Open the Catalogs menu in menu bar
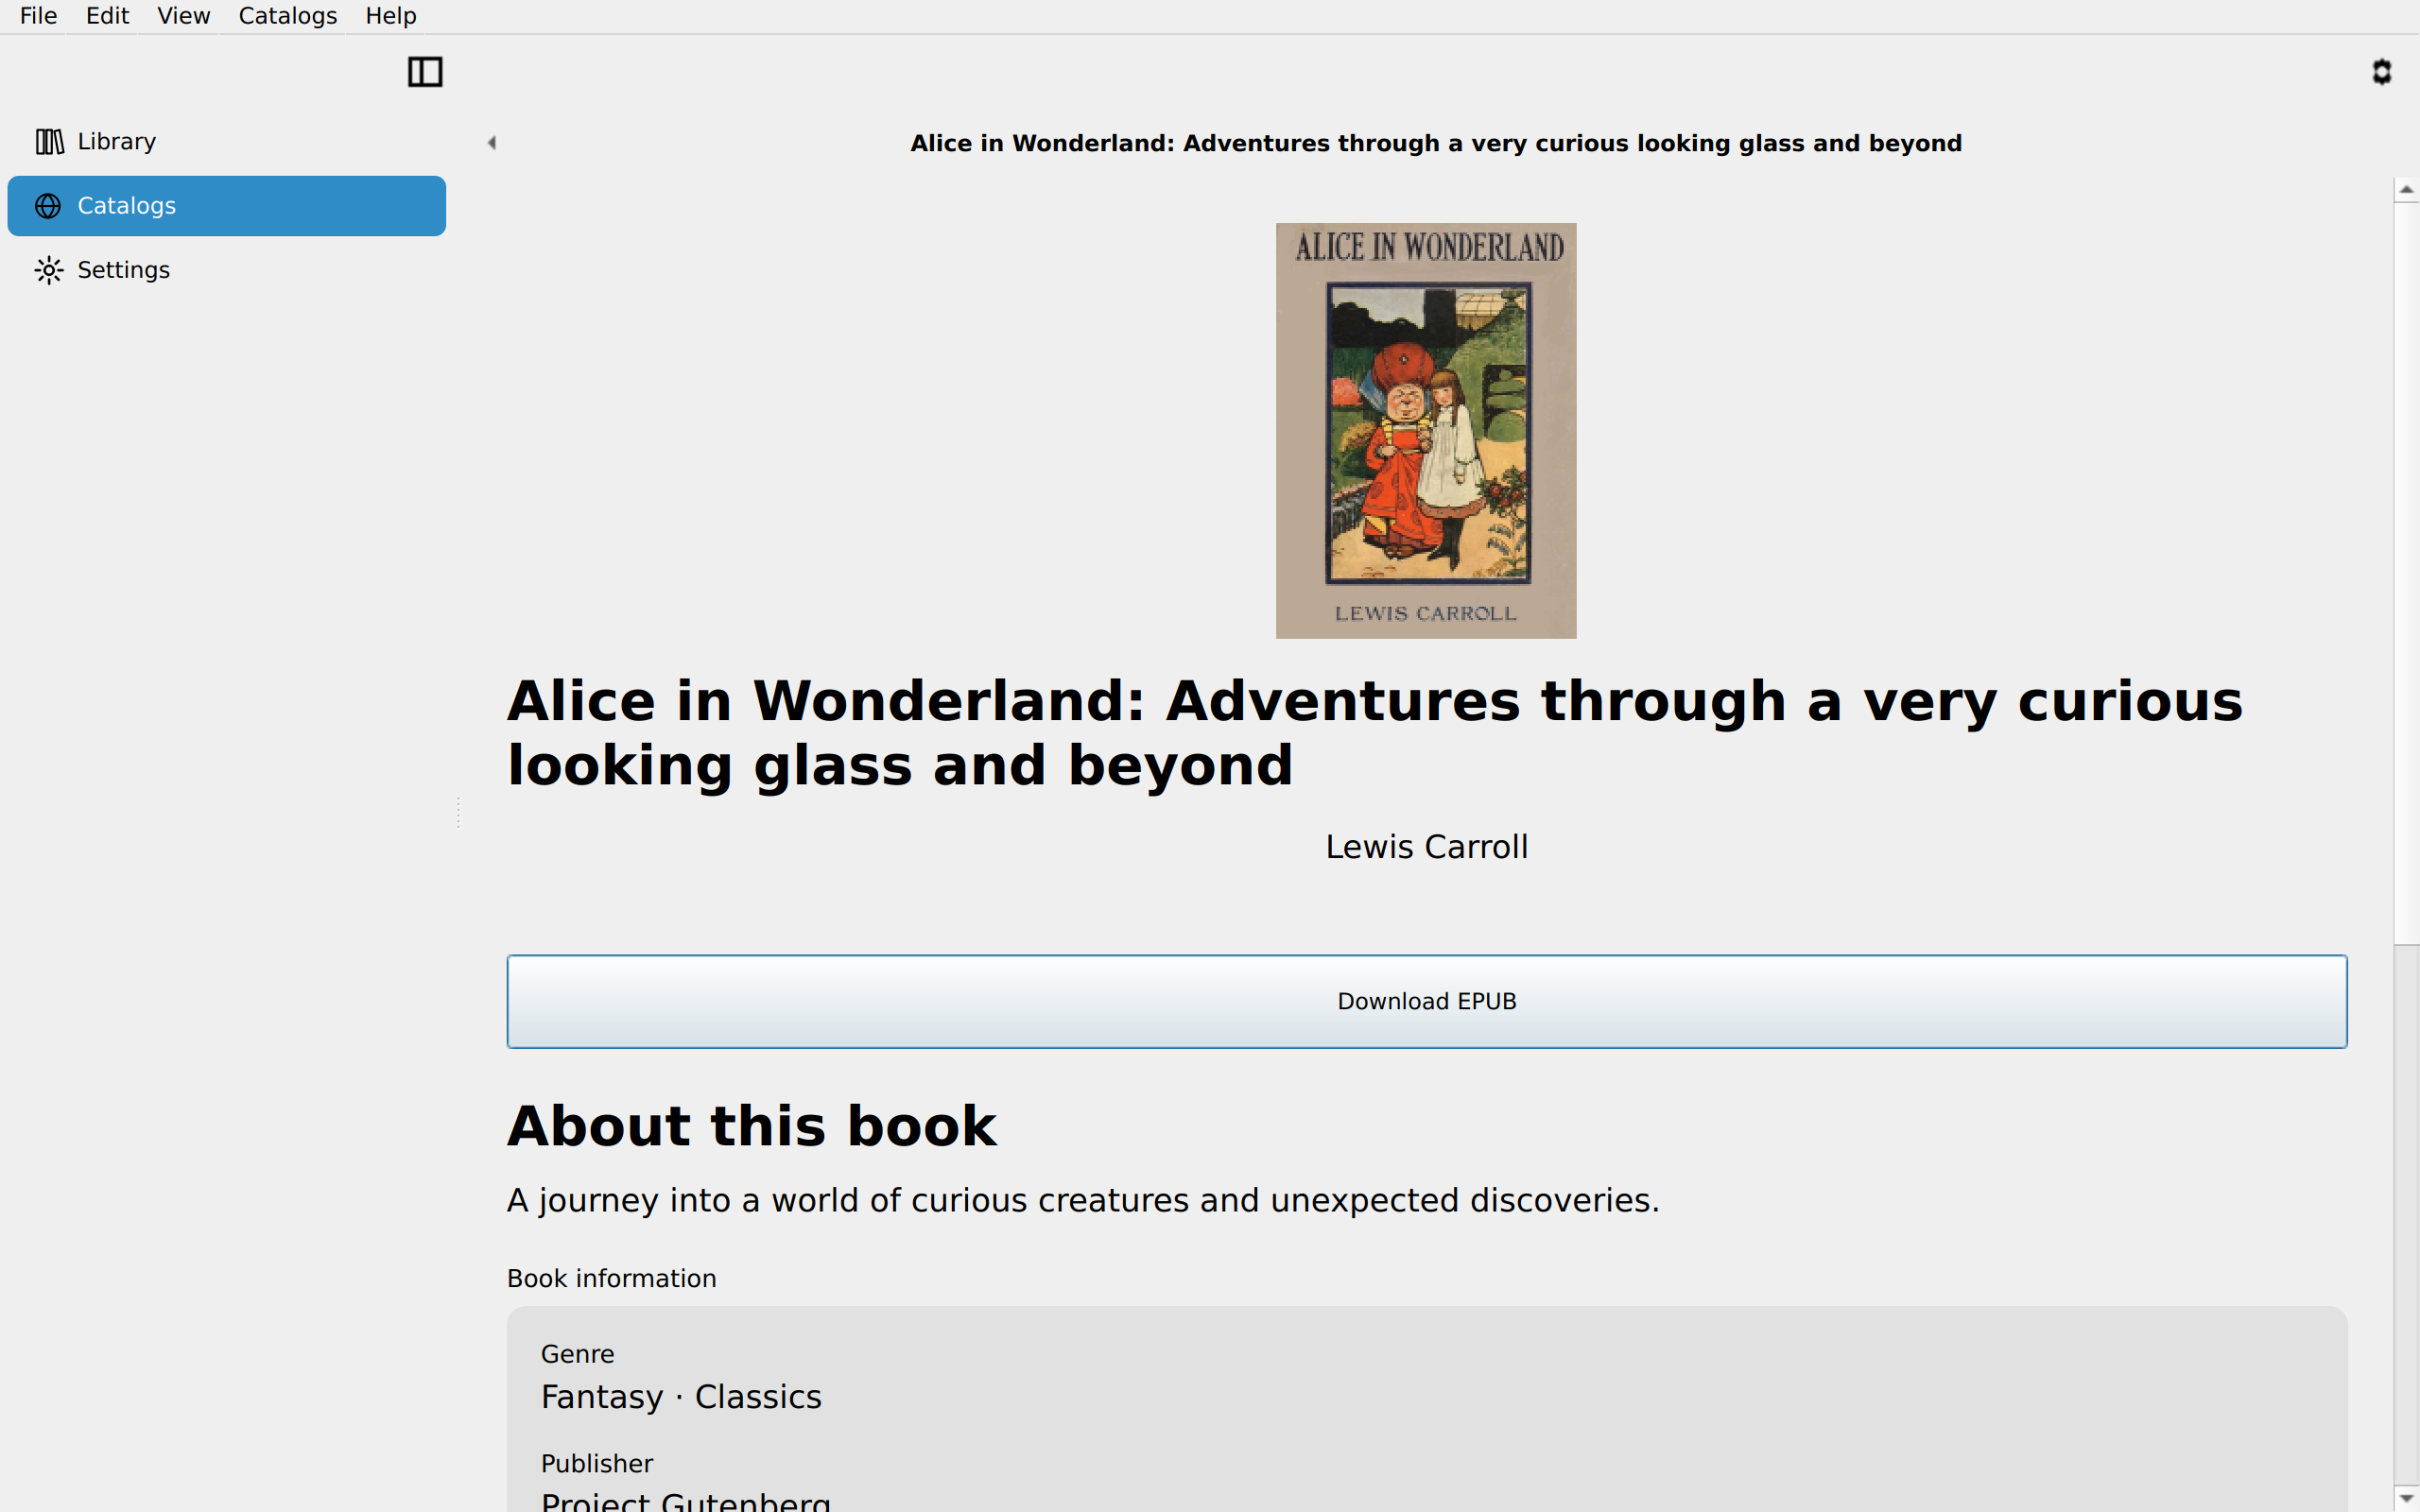Viewport: 2420px width, 1512px height. (287, 16)
